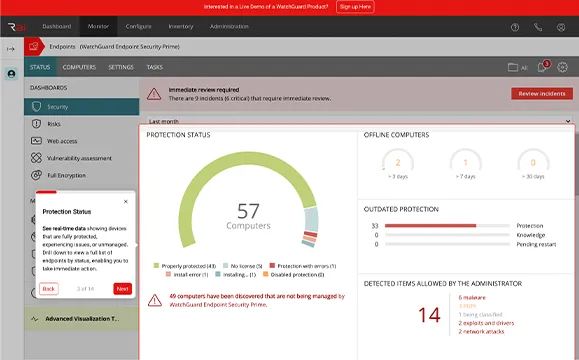The height and width of the screenshot is (360, 579).
Task: Switch to the SETTINGS tab
Action: pyautogui.click(x=121, y=67)
